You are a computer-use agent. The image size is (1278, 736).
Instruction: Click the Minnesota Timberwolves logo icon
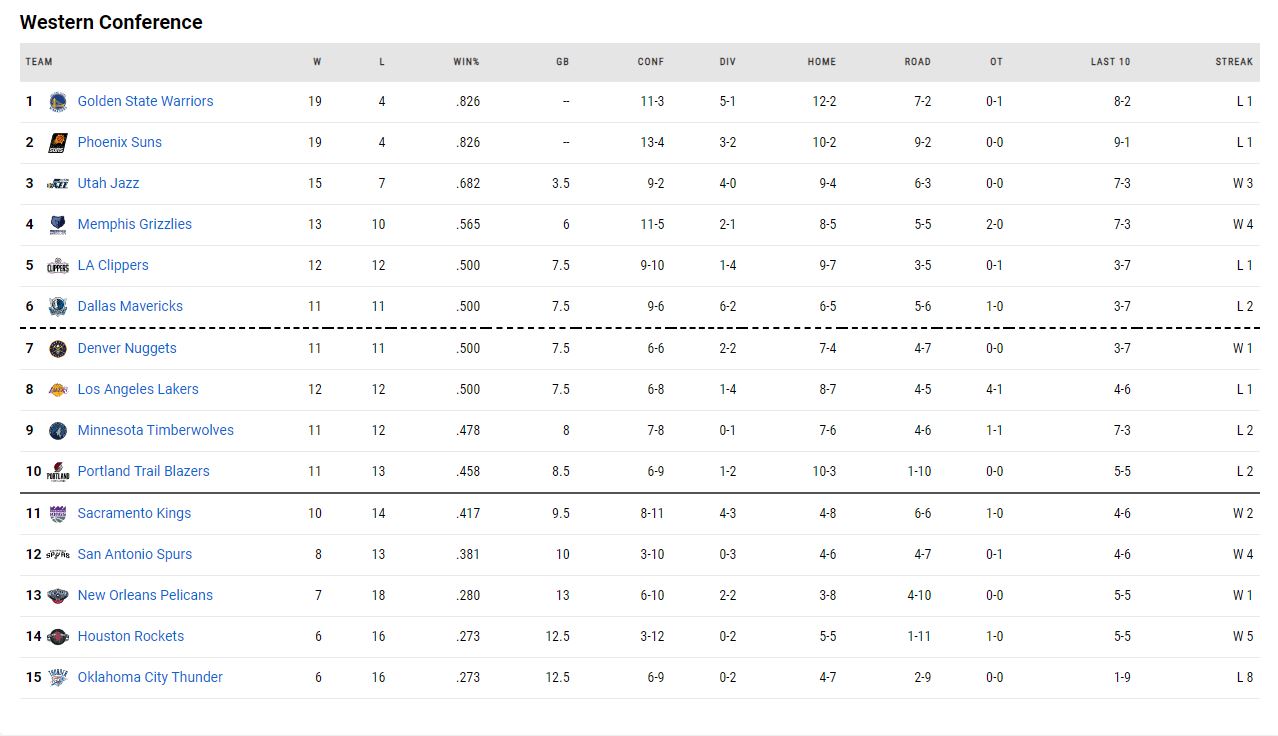(58, 430)
